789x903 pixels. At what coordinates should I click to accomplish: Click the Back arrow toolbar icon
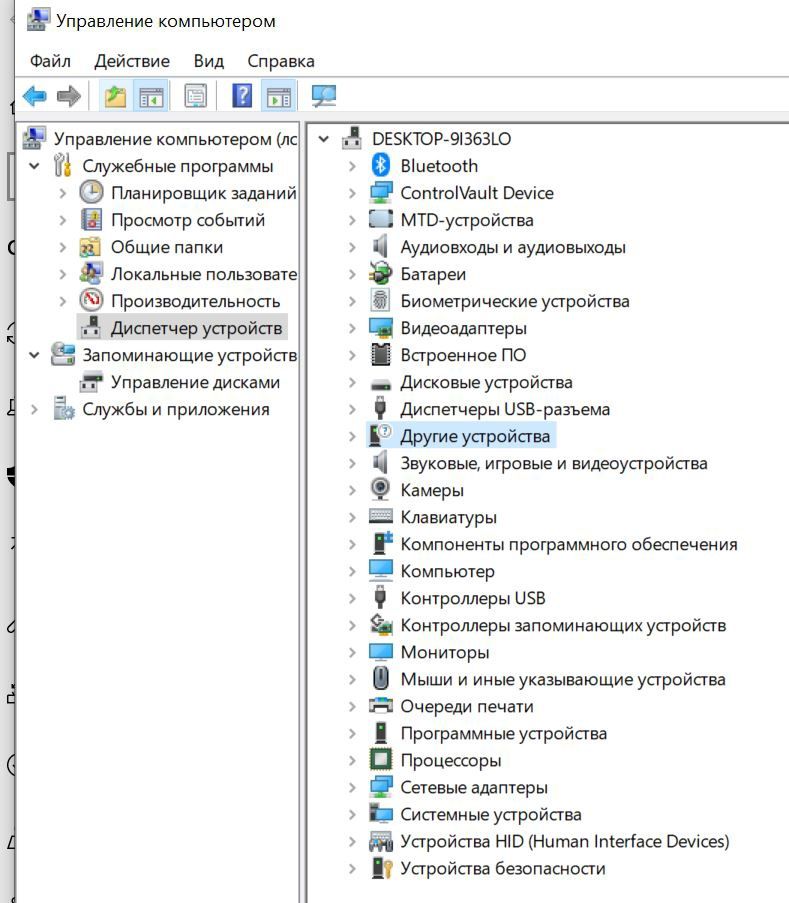(35, 96)
